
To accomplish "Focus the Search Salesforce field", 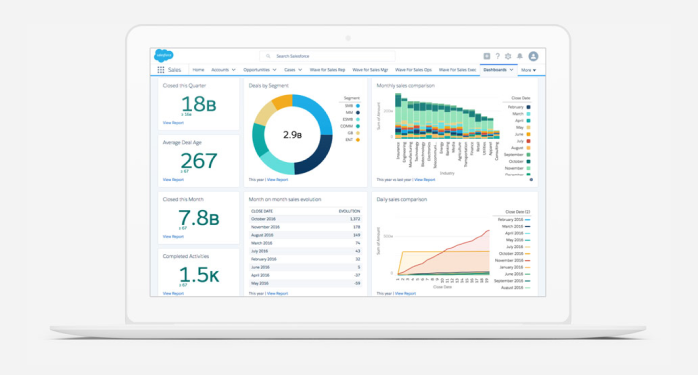I will coord(327,56).
